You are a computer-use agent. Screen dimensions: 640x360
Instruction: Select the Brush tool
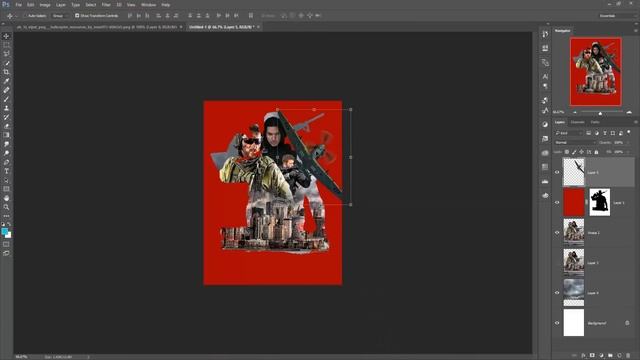coord(6,99)
